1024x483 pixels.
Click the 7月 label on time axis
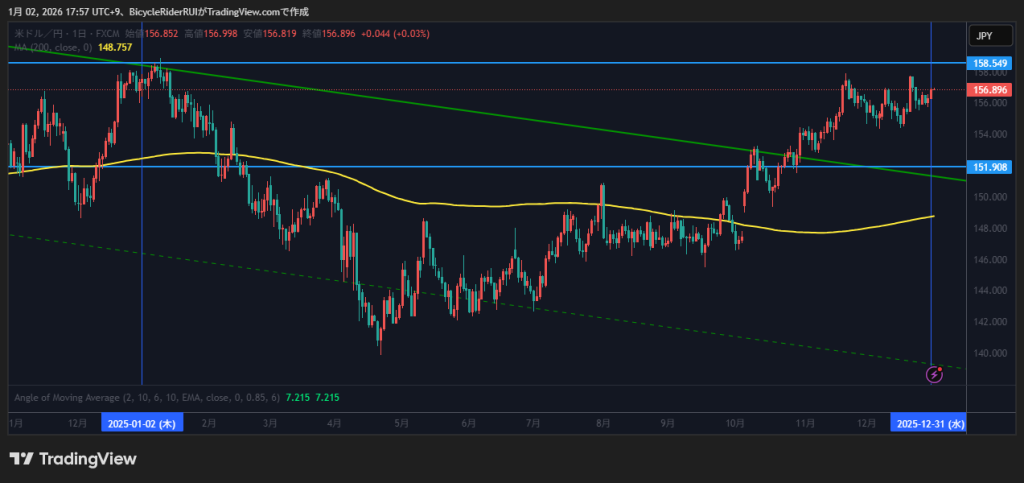pos(533,424)
